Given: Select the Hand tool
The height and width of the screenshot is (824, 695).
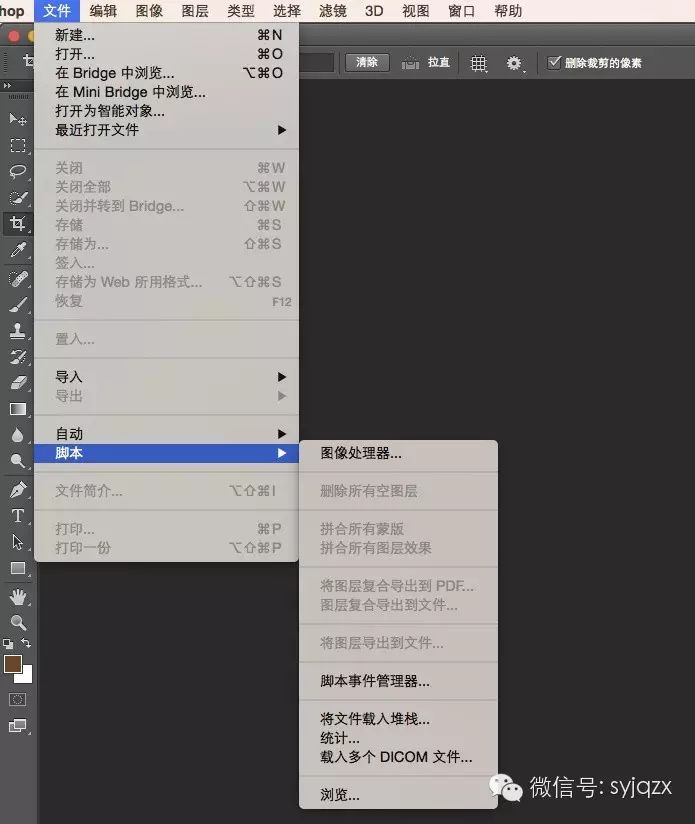Looking at the screenshot, I should [18, 597].
